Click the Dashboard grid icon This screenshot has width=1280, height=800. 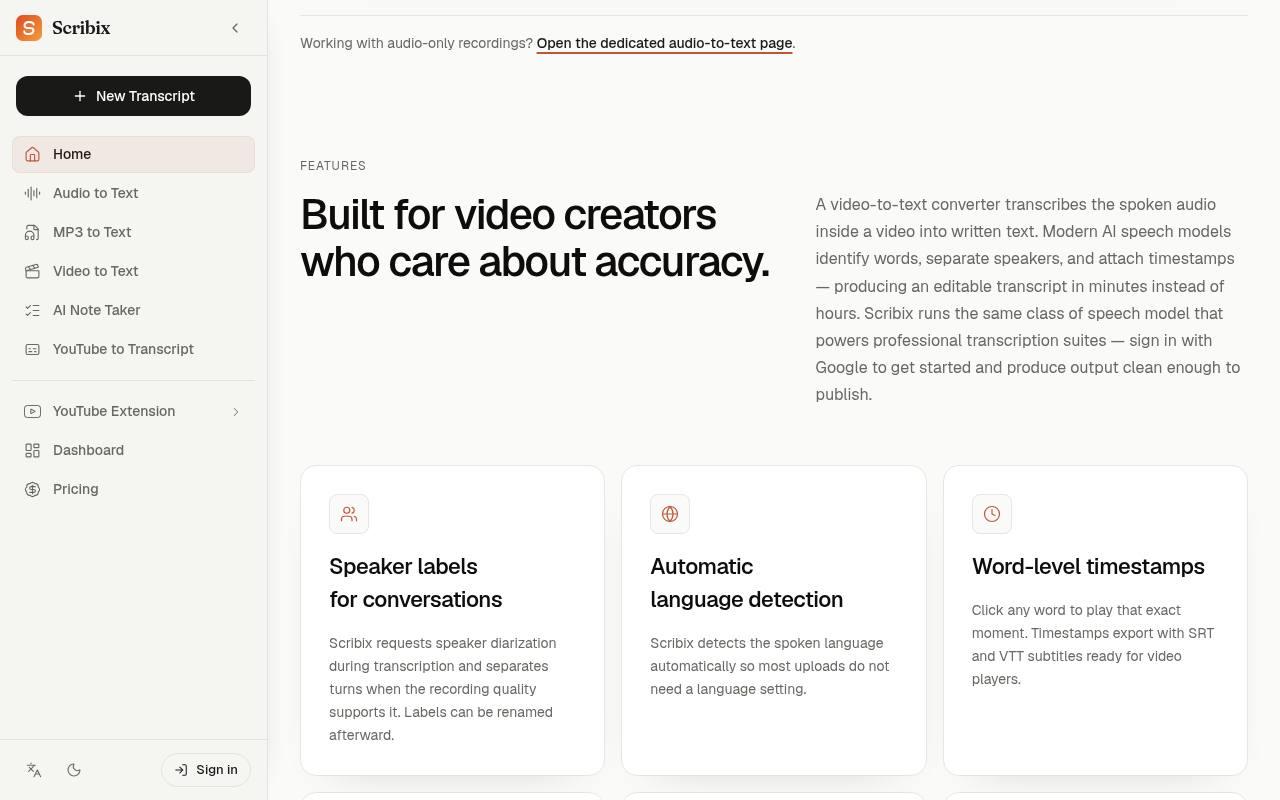coord(33,450)
